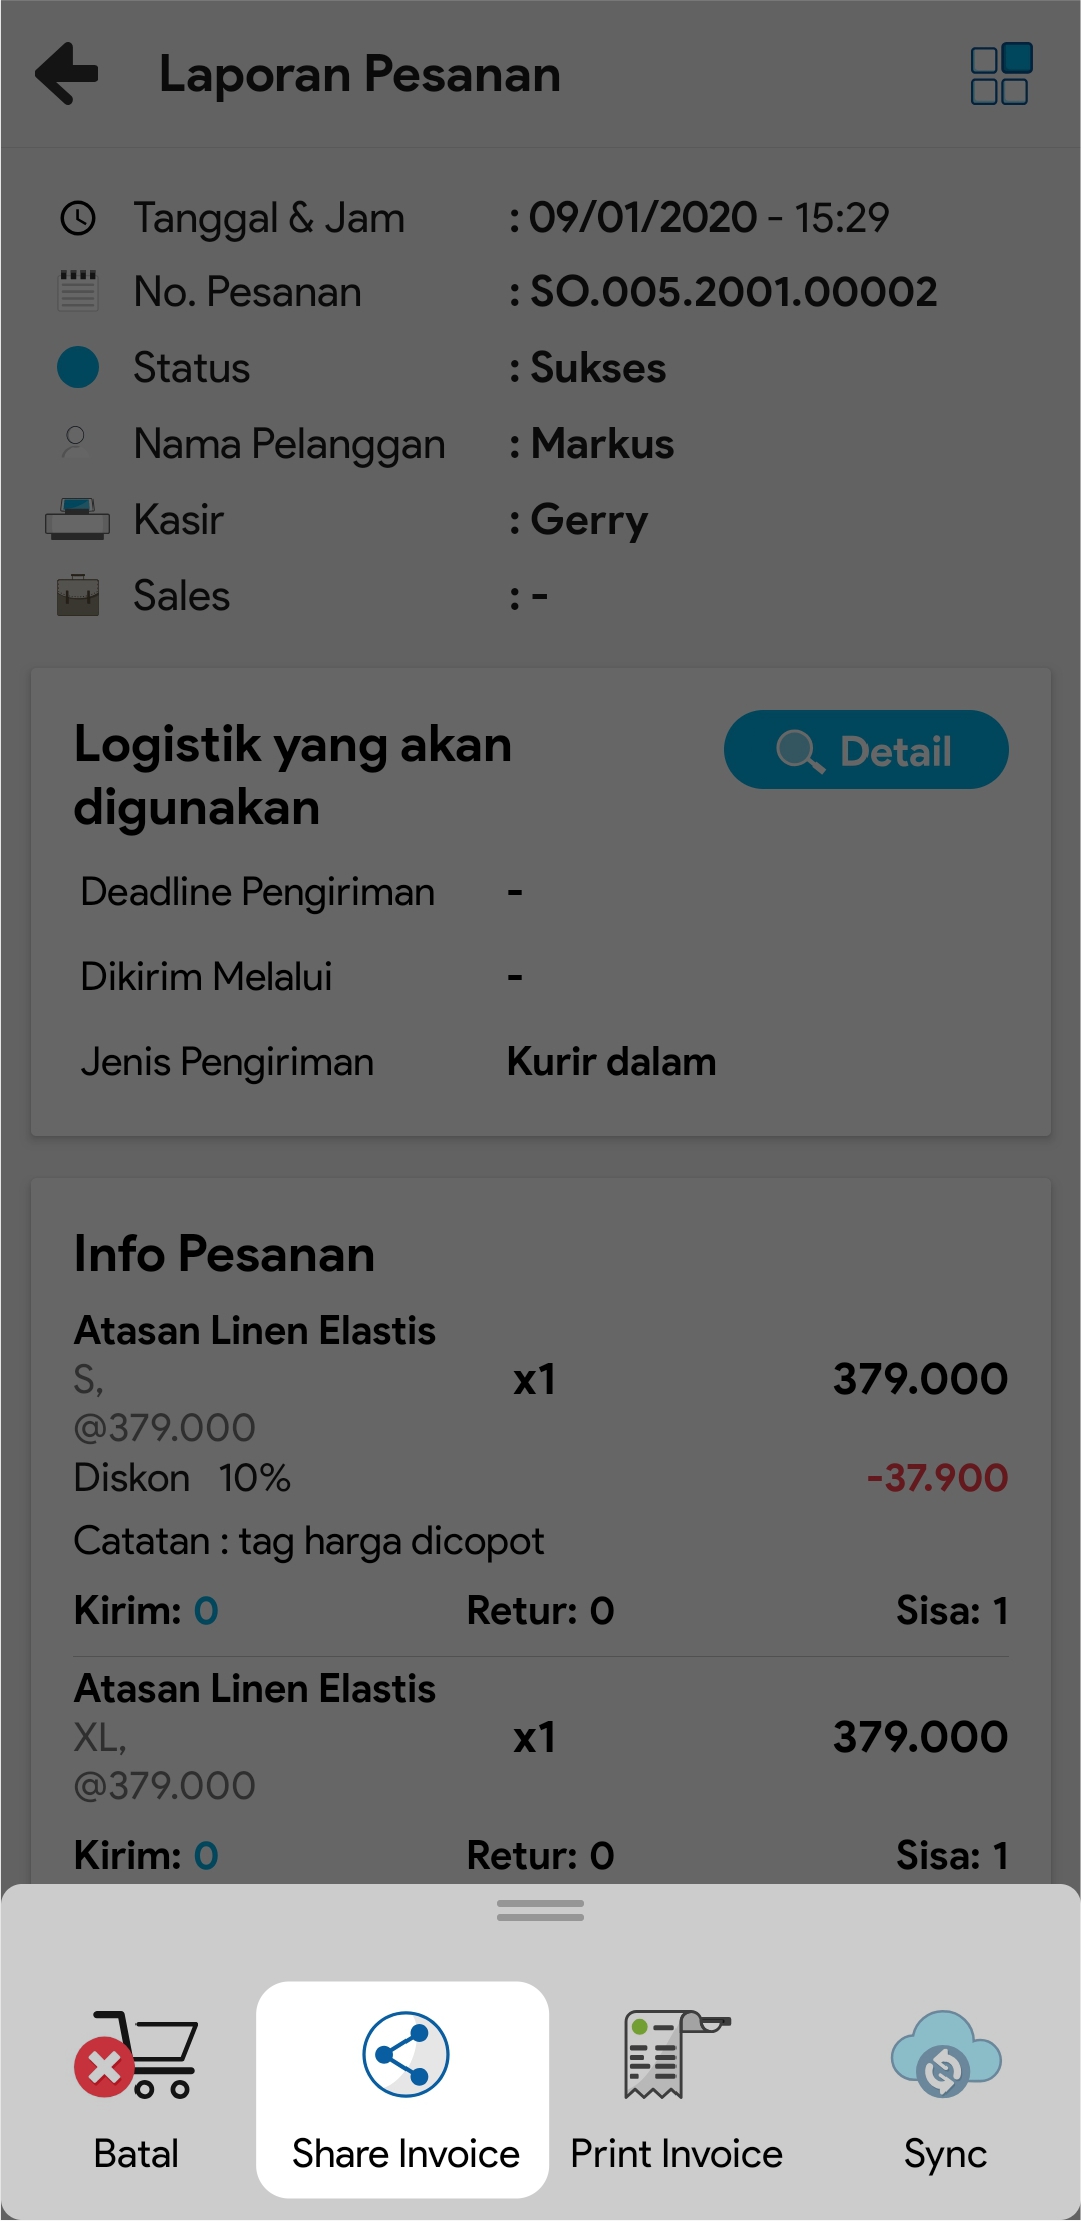Tap the Batal cancel-cart icon

136,2056
